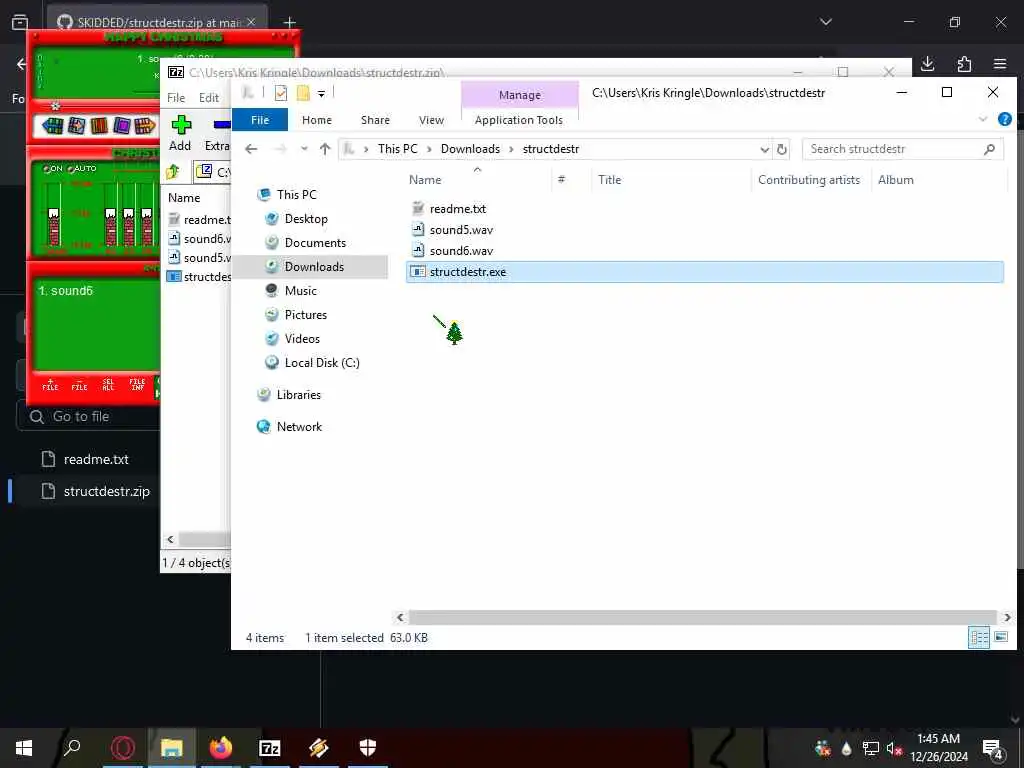1024x768 pixels.
Task: Open structdestr.zip in the GitHub file list
Action: [x=106, y=491]
